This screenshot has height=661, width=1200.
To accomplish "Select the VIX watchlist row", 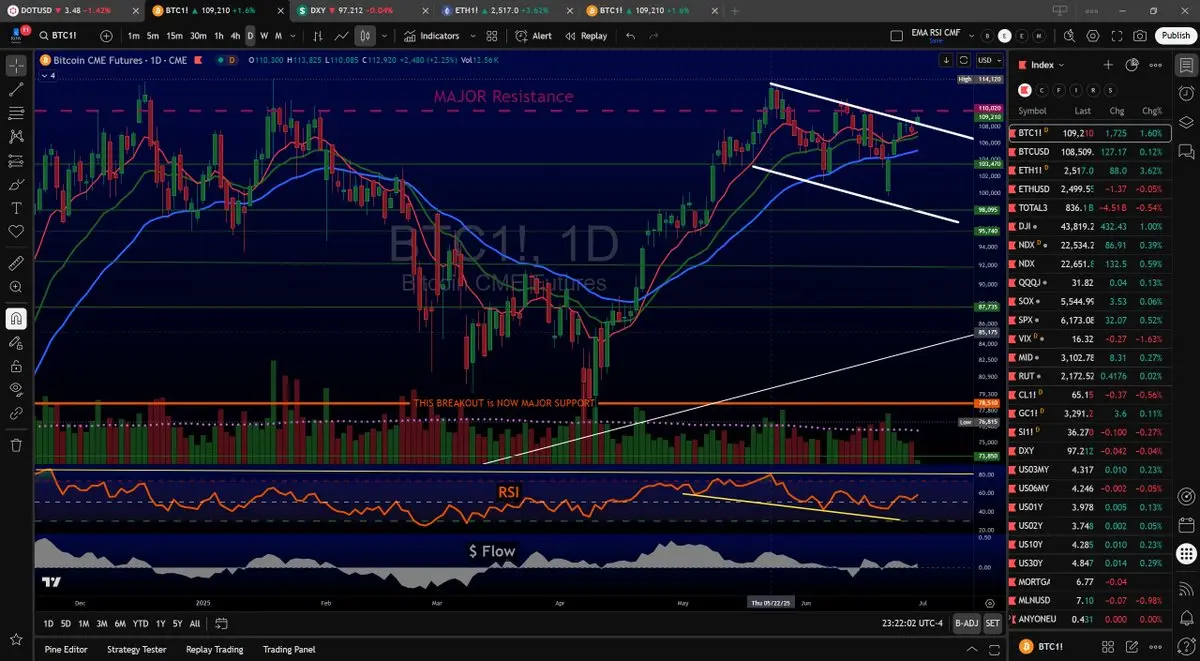I will [x=1089, y=339].
